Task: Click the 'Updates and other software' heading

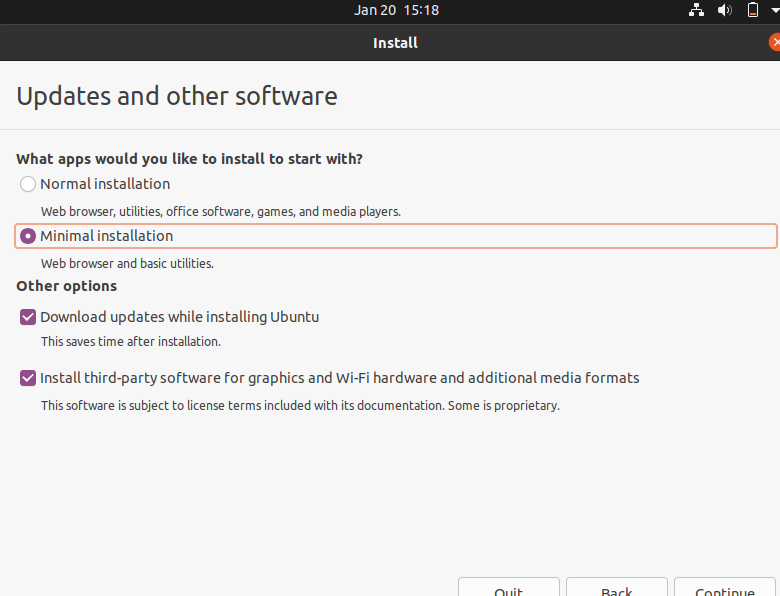Action: [x=177, y=97]
